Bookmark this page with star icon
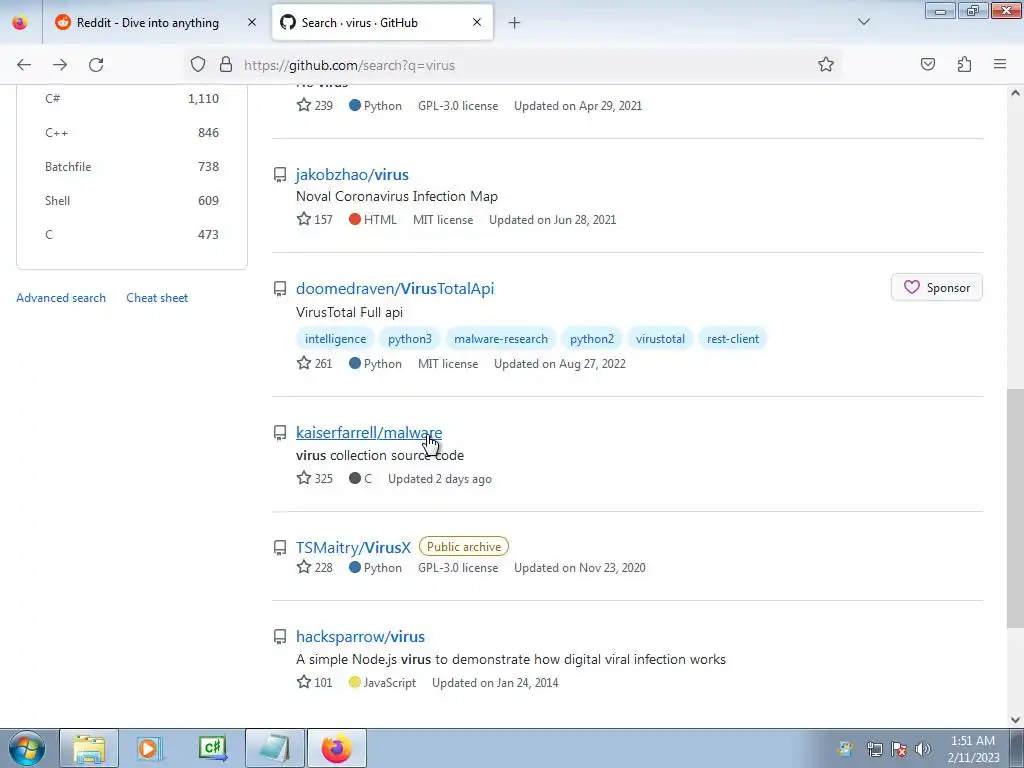This screenshot has width=1024, height=768. pos(825,65)
